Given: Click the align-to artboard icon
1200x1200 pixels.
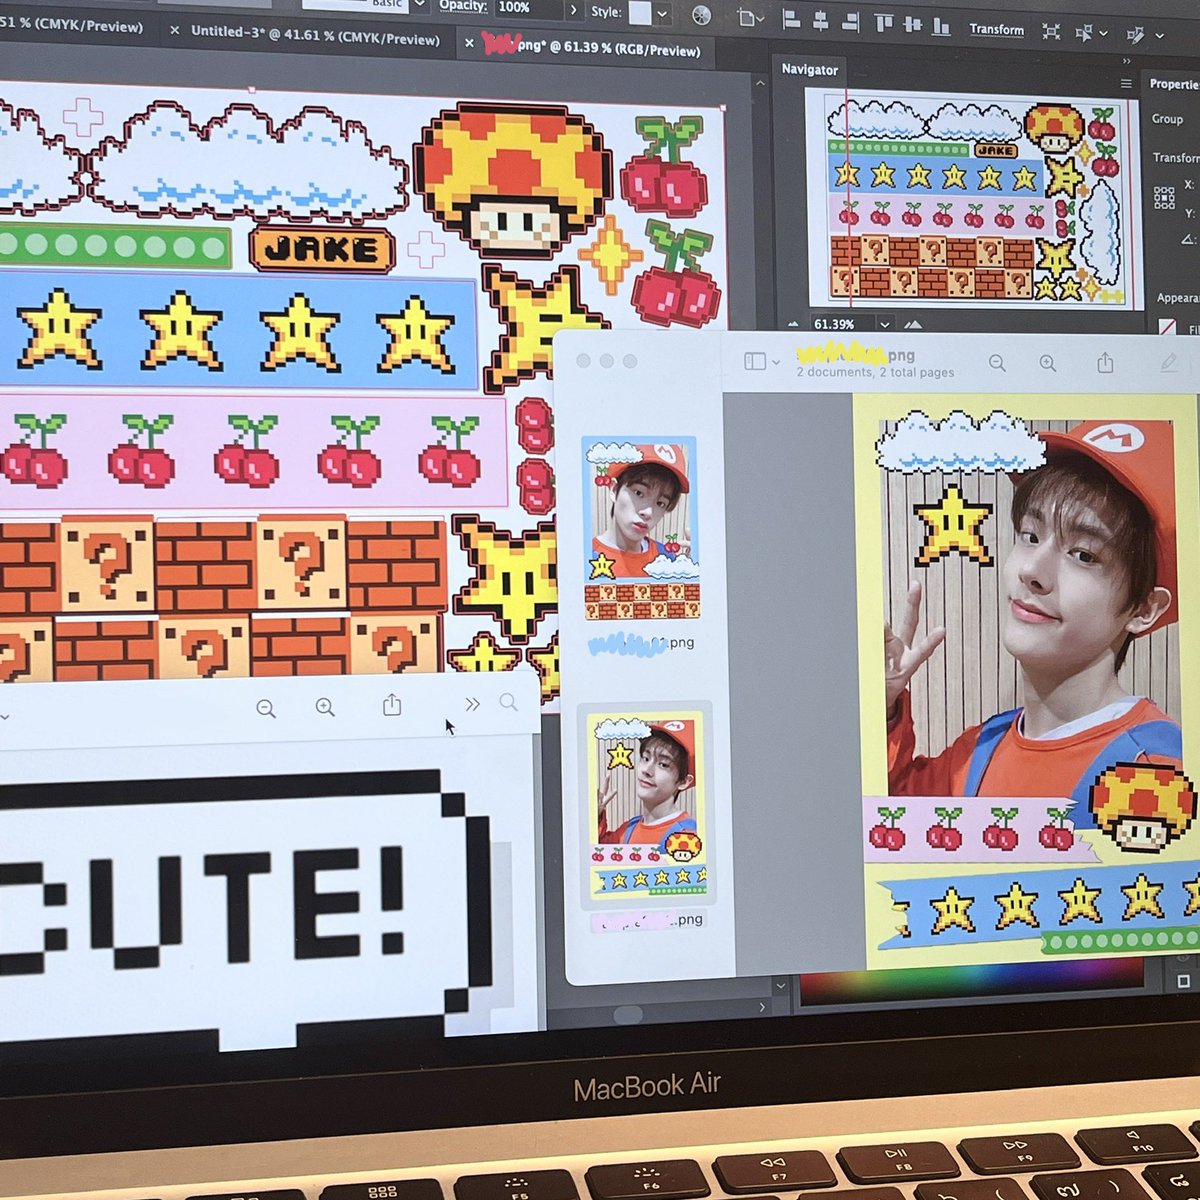Looking at the screenshot, I should pos(745,17).
